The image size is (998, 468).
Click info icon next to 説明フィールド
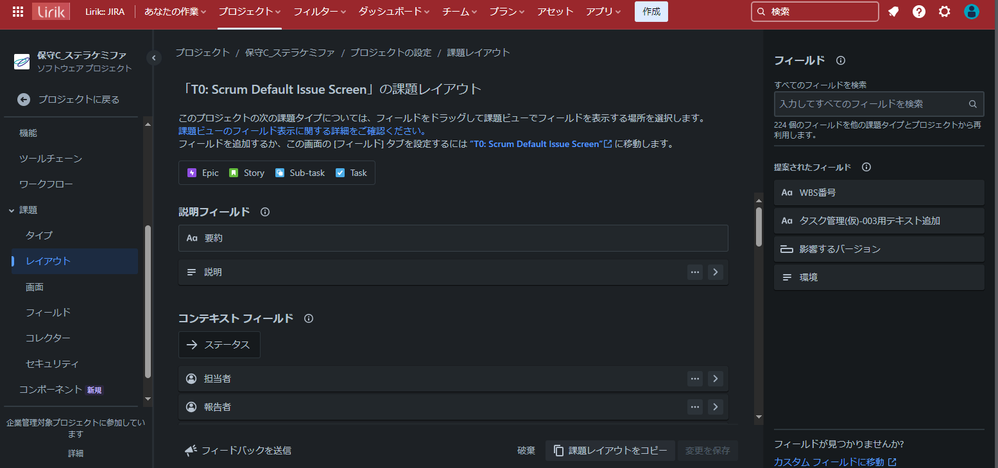(265, 212)
